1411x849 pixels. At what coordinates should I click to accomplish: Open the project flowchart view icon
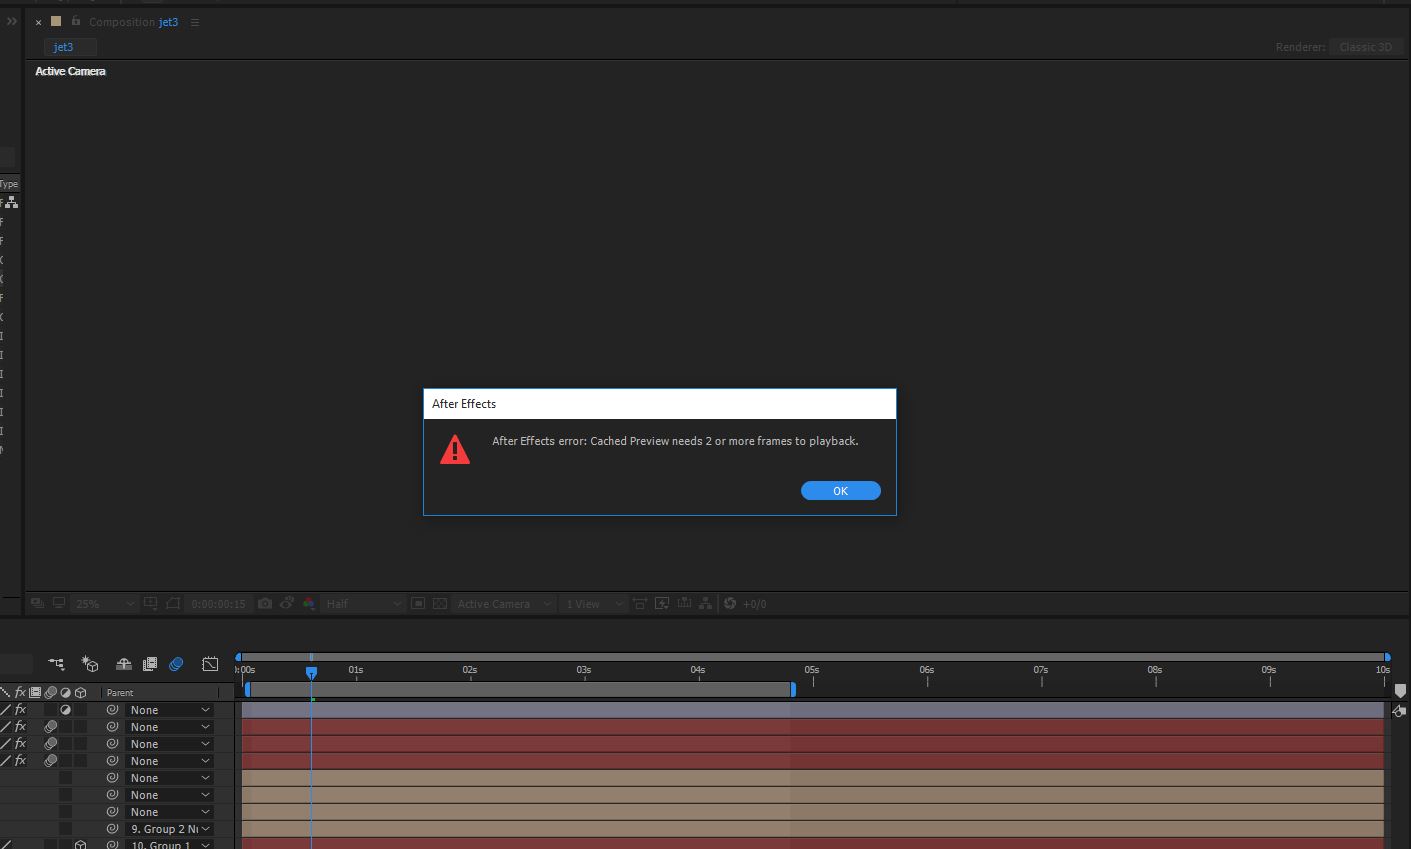(x=11, y=202)
